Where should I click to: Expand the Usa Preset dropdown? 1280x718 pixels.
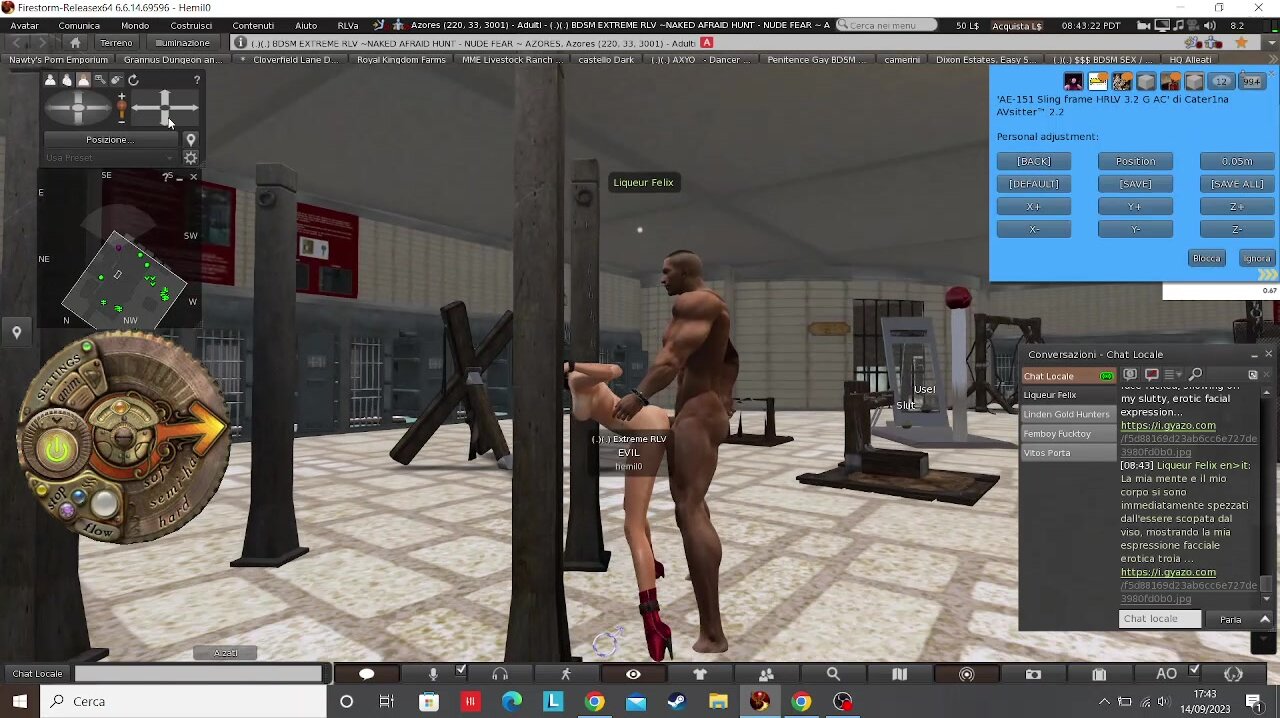[x=108, y=158]
